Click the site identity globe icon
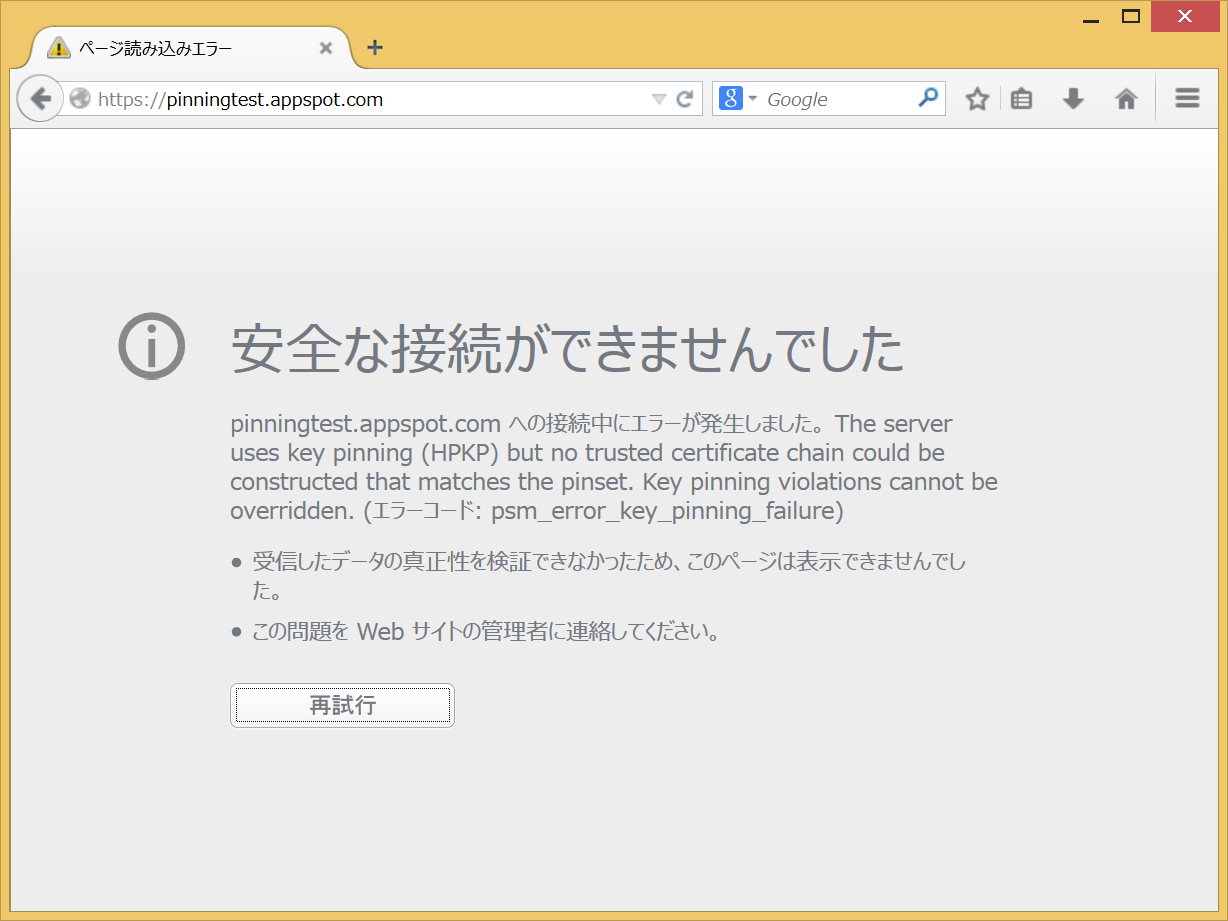This screenshot has height=921, width=1228. point(80,98)
